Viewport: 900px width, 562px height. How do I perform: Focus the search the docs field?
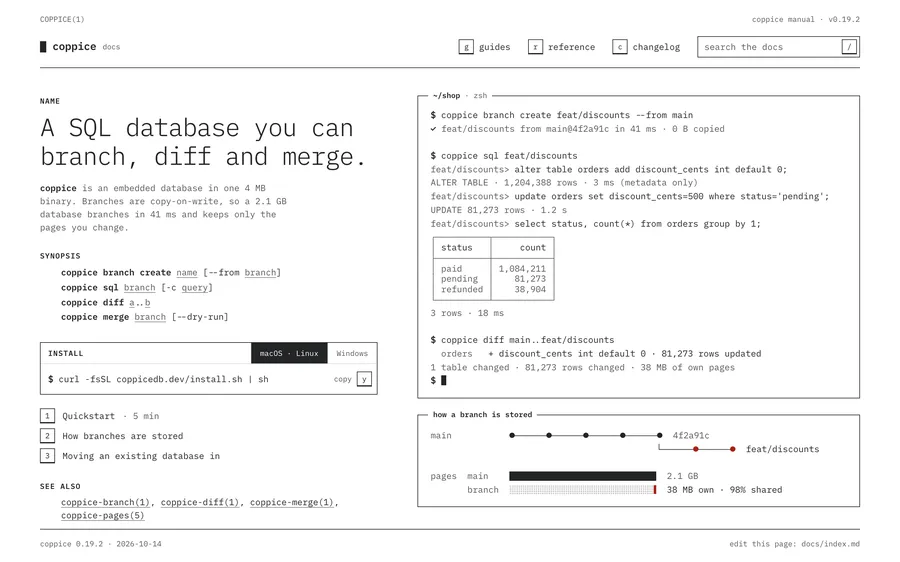coord(769,47)
